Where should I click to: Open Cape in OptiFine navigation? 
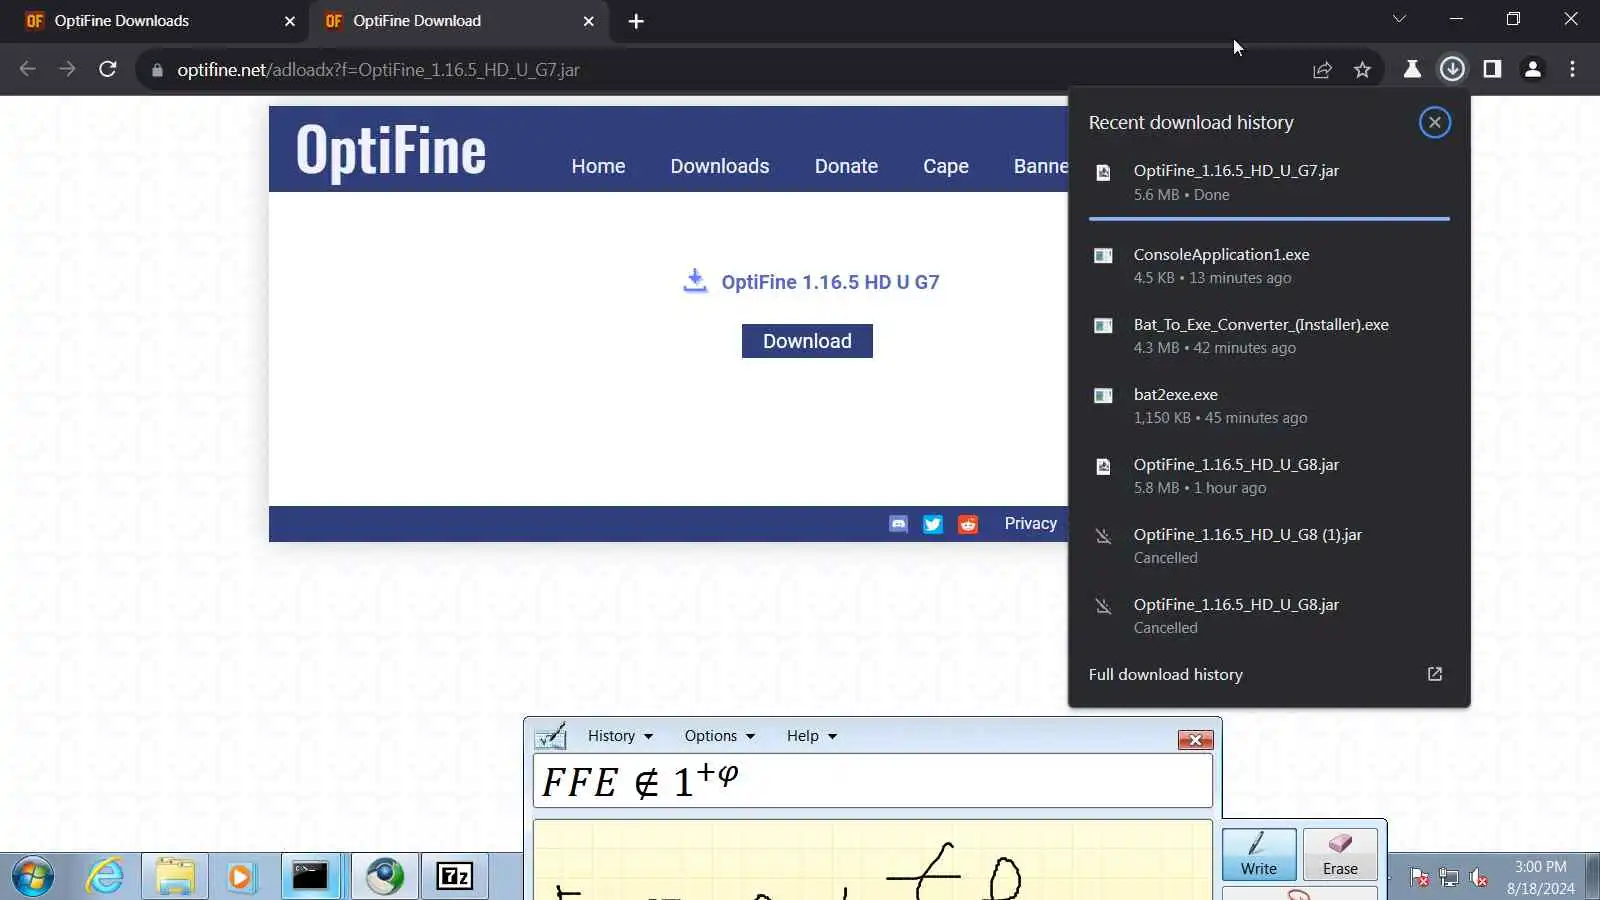click(x=946, y=166)
